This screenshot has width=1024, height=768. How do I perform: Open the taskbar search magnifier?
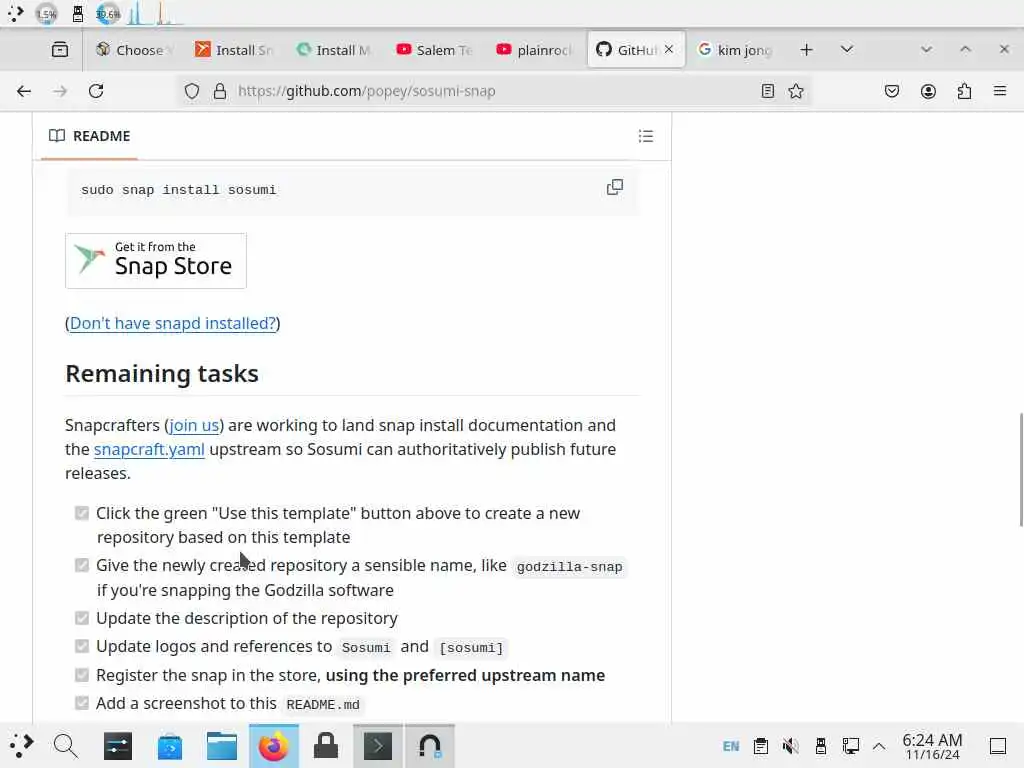[x=65, y=745]
